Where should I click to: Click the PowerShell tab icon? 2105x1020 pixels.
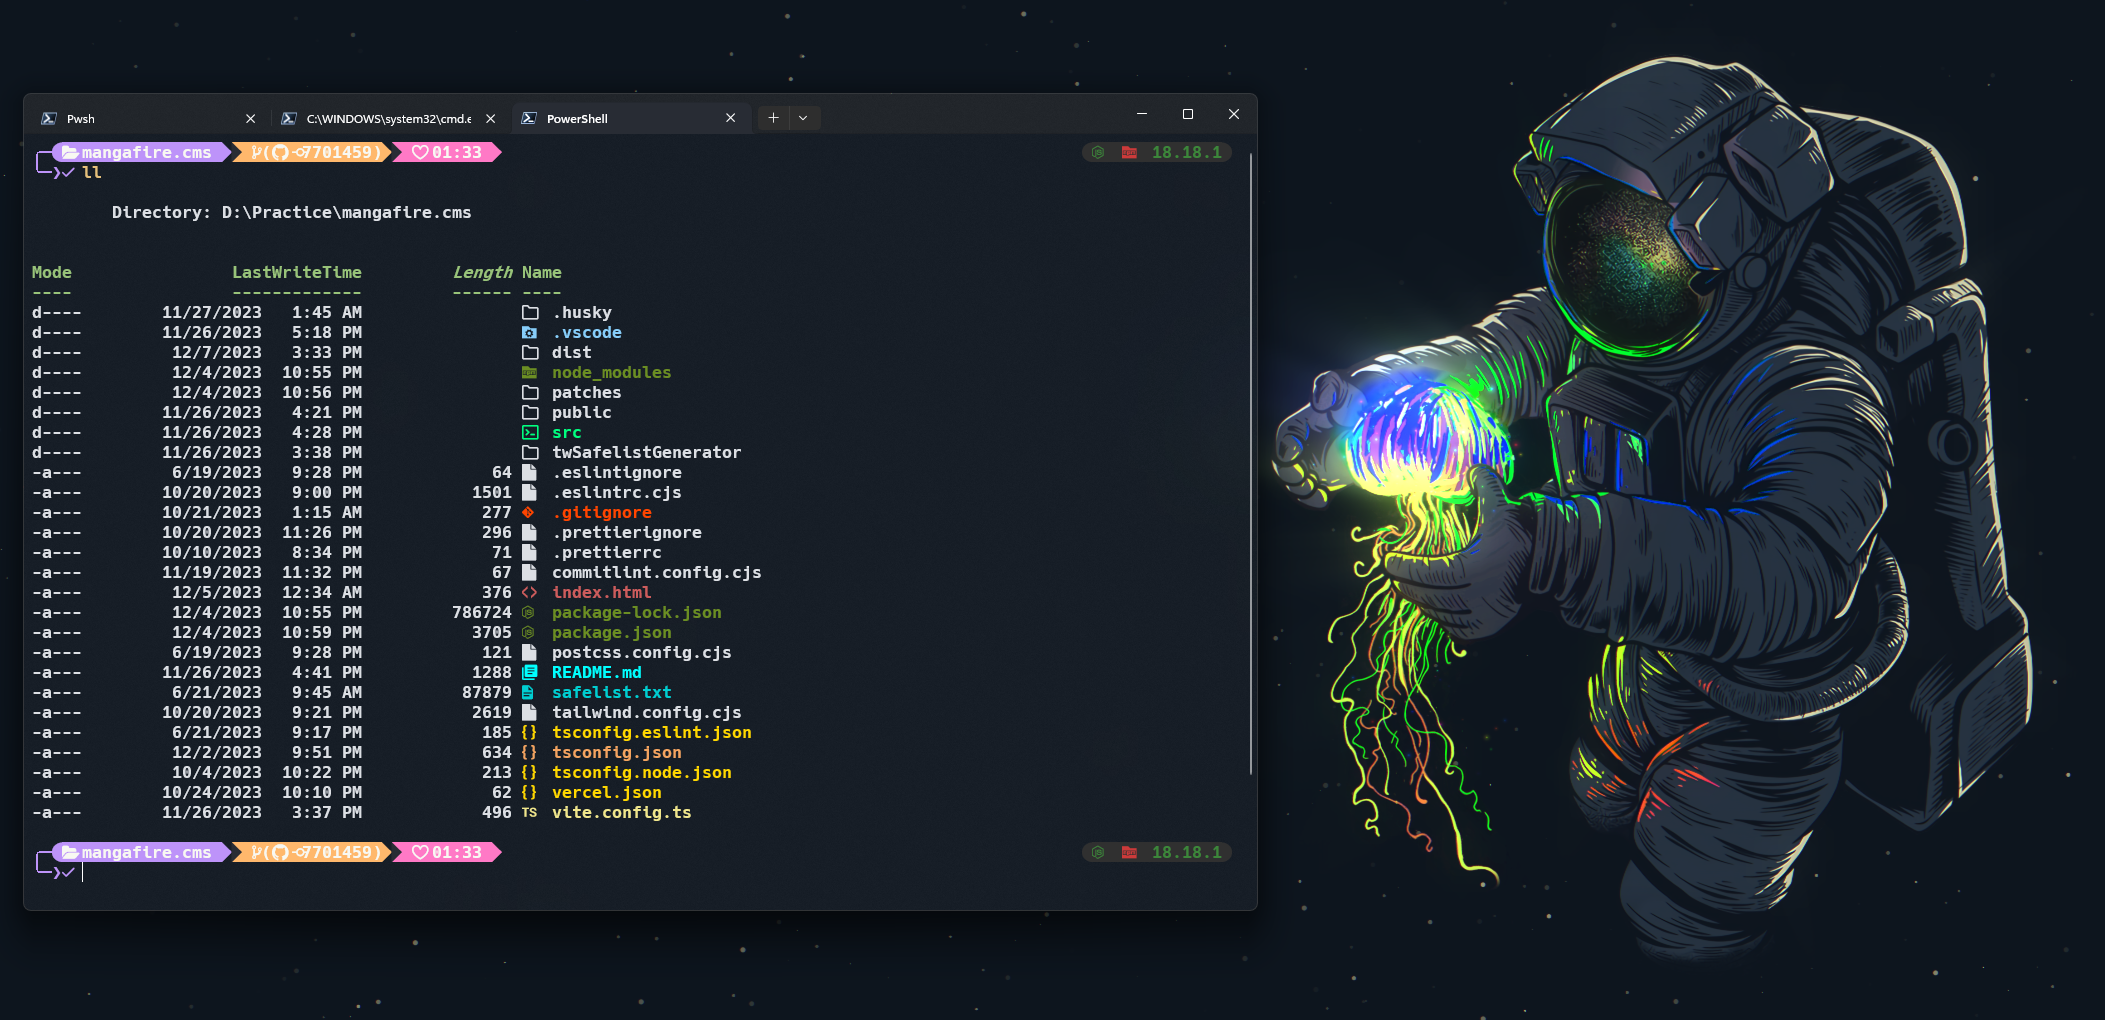[x=529, y=118]
